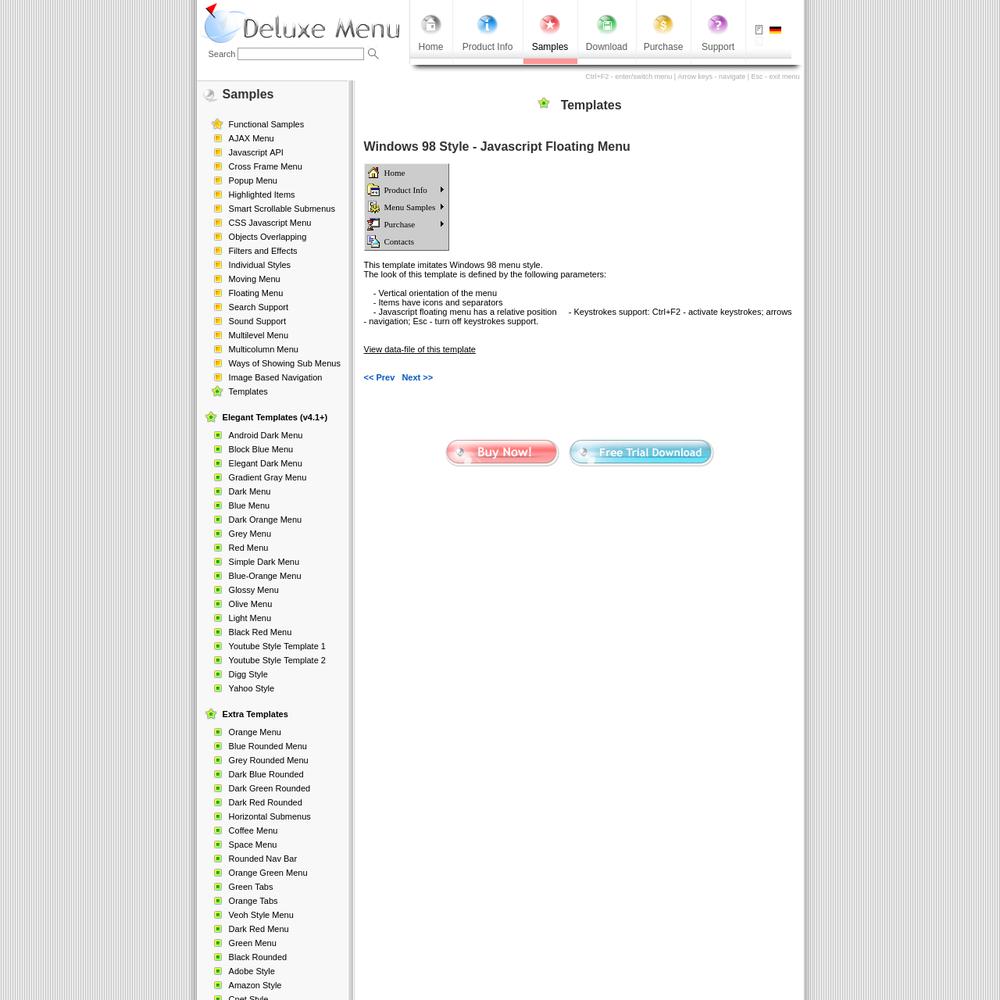This screenshot has width=1000, height=1000.
Task: Open Javascript API sample link
Action: click(256, 152)
